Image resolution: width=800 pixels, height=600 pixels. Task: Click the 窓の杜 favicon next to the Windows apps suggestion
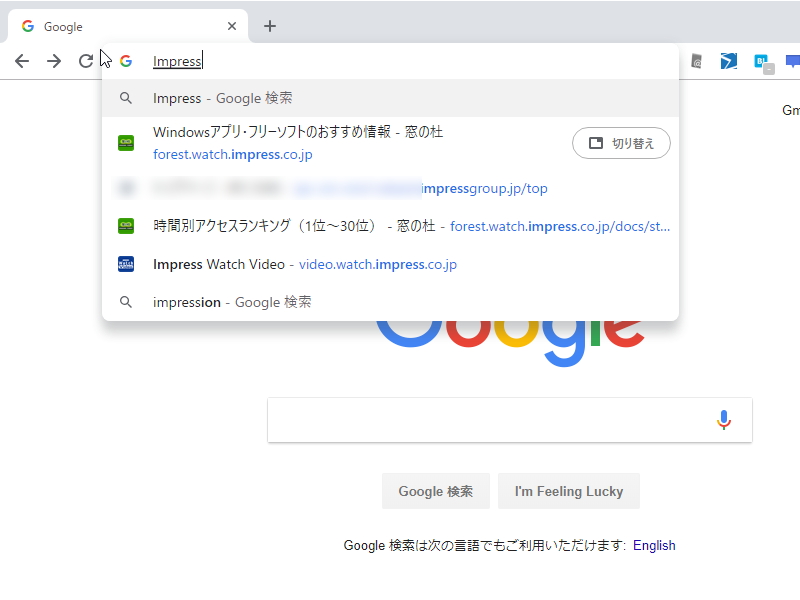pos(126,143)
